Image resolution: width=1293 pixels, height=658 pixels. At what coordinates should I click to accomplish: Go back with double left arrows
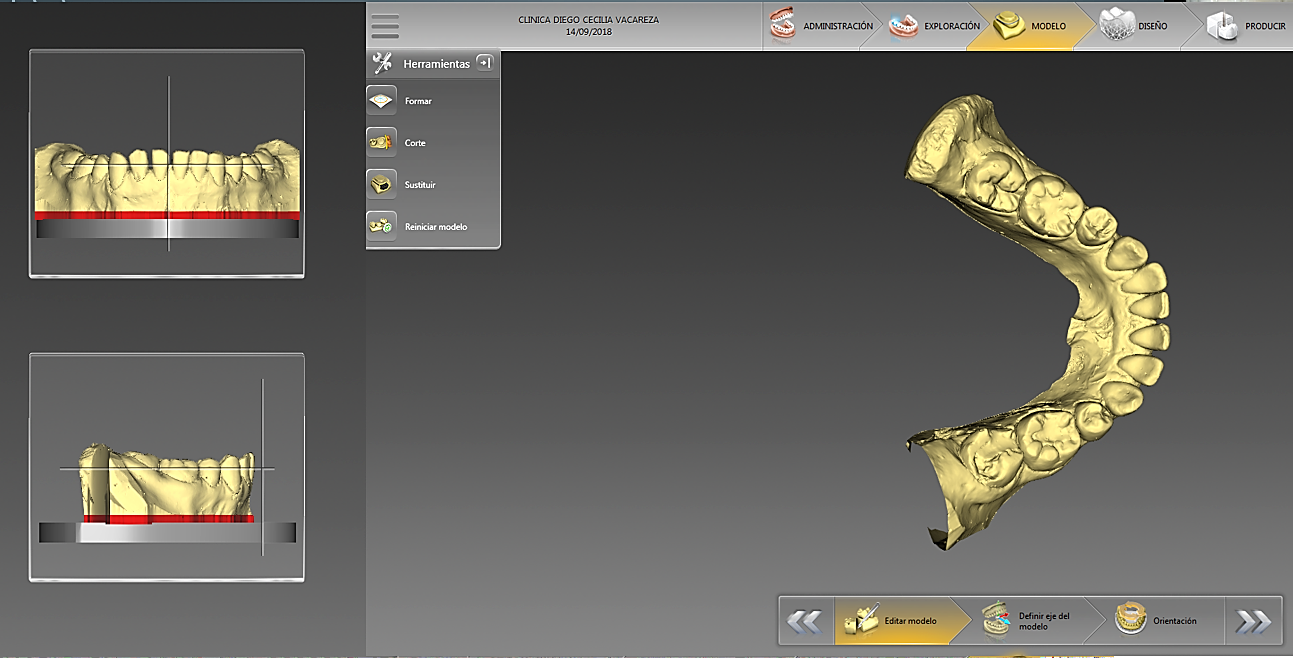point(804,621)
